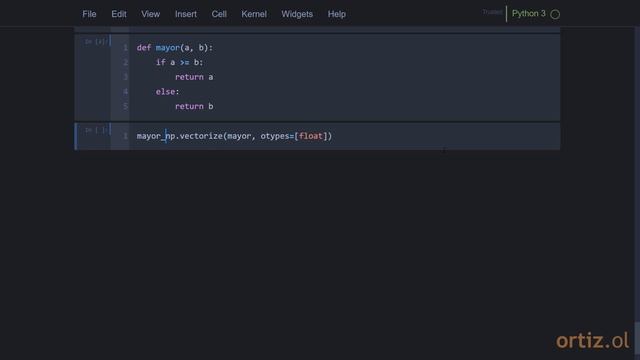The image size is (640, 360).
Task: Click the kernel idle status circle
Action: (555, 14)
